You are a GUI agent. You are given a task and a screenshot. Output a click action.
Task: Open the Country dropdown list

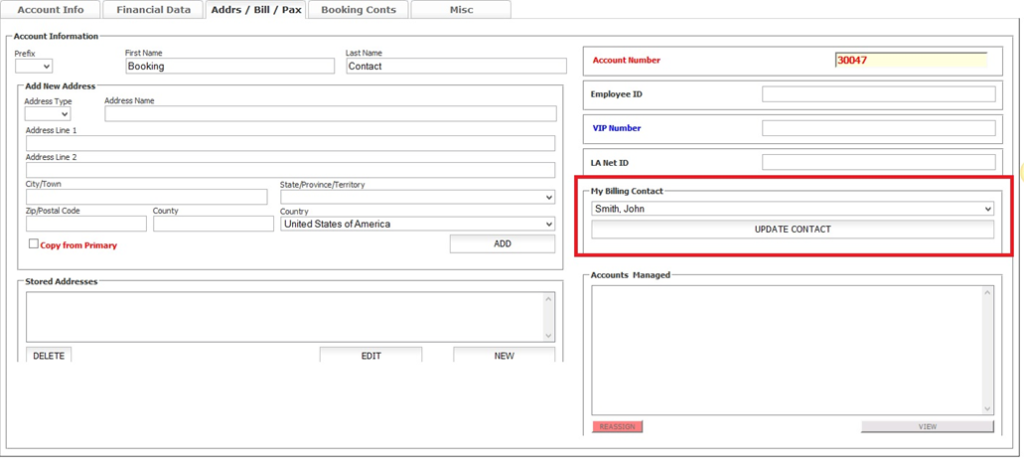click(417, 224)
